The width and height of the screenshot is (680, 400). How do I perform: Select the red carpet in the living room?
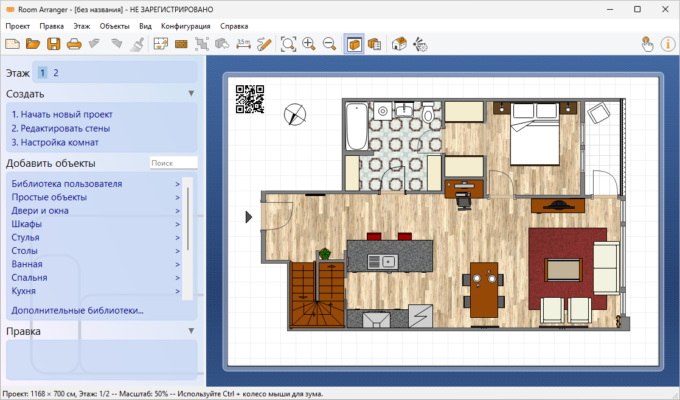click(567, 269)
